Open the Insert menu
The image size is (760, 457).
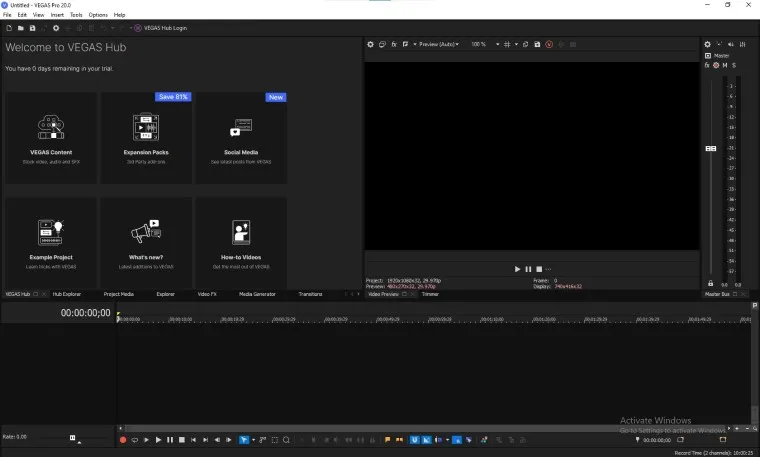point(57,15)
